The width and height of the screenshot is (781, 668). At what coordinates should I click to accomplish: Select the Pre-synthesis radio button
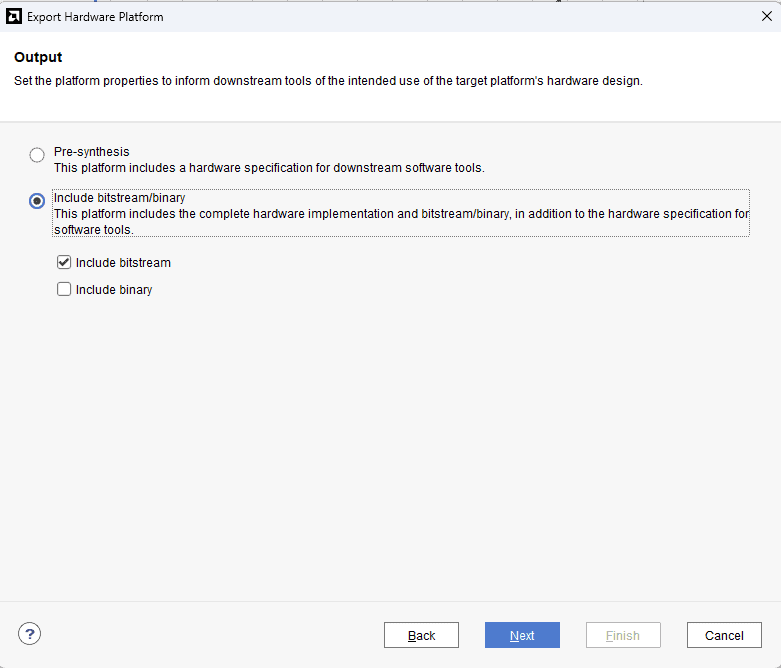(37, 155)
